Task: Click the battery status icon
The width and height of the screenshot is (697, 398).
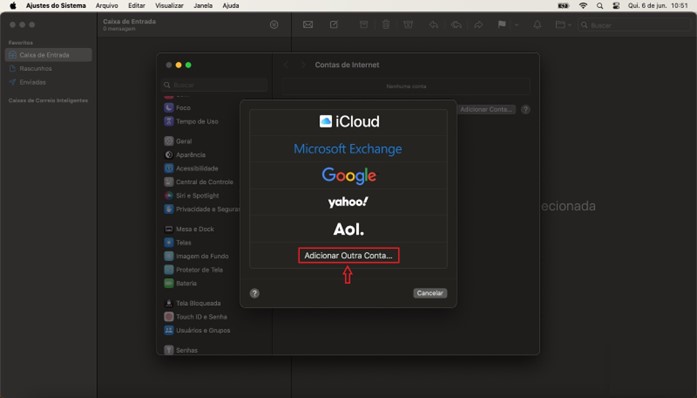Action: (564, 6)
